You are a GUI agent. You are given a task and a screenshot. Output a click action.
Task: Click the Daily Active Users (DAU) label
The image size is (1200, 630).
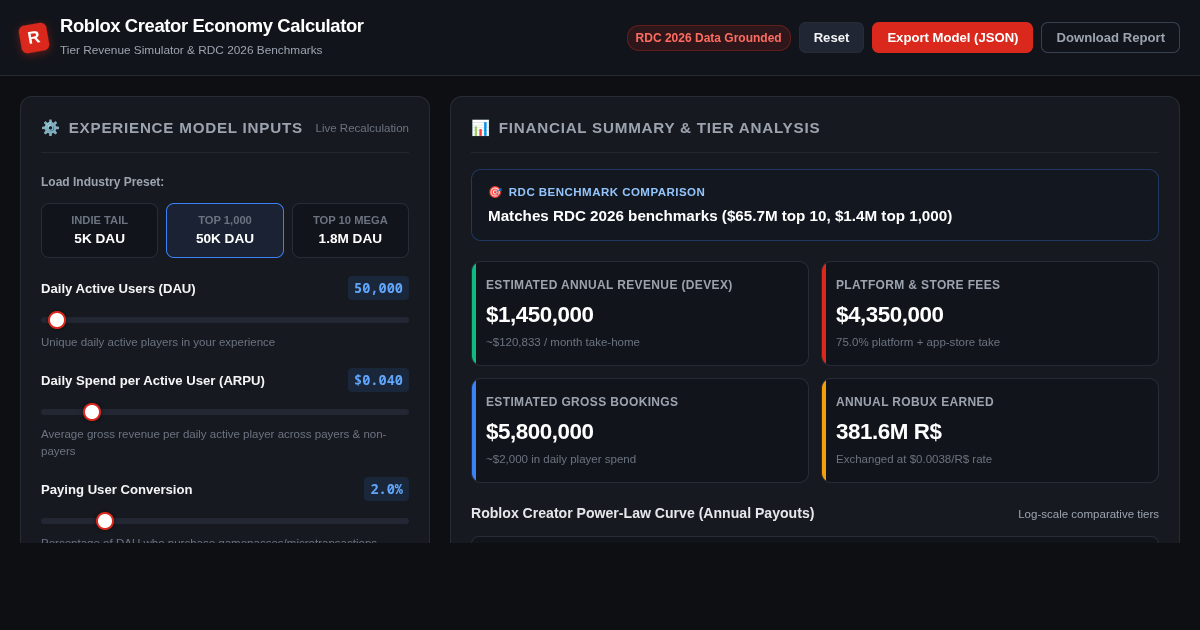[118, 288]
